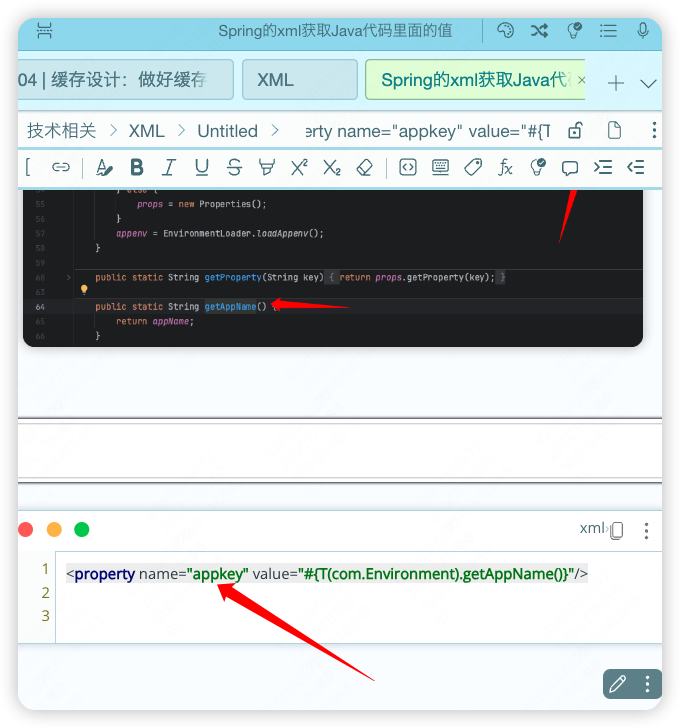Viewport: 680px width, 728px height.
Task: Copy the code block with copy icon
Action: [616, 530]
